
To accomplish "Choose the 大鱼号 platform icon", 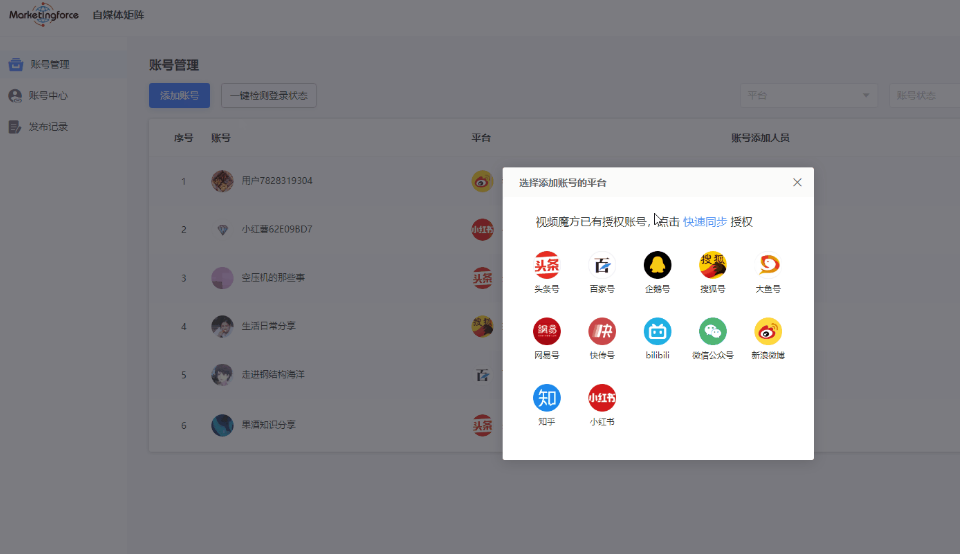I will click(x=768, y=266).
